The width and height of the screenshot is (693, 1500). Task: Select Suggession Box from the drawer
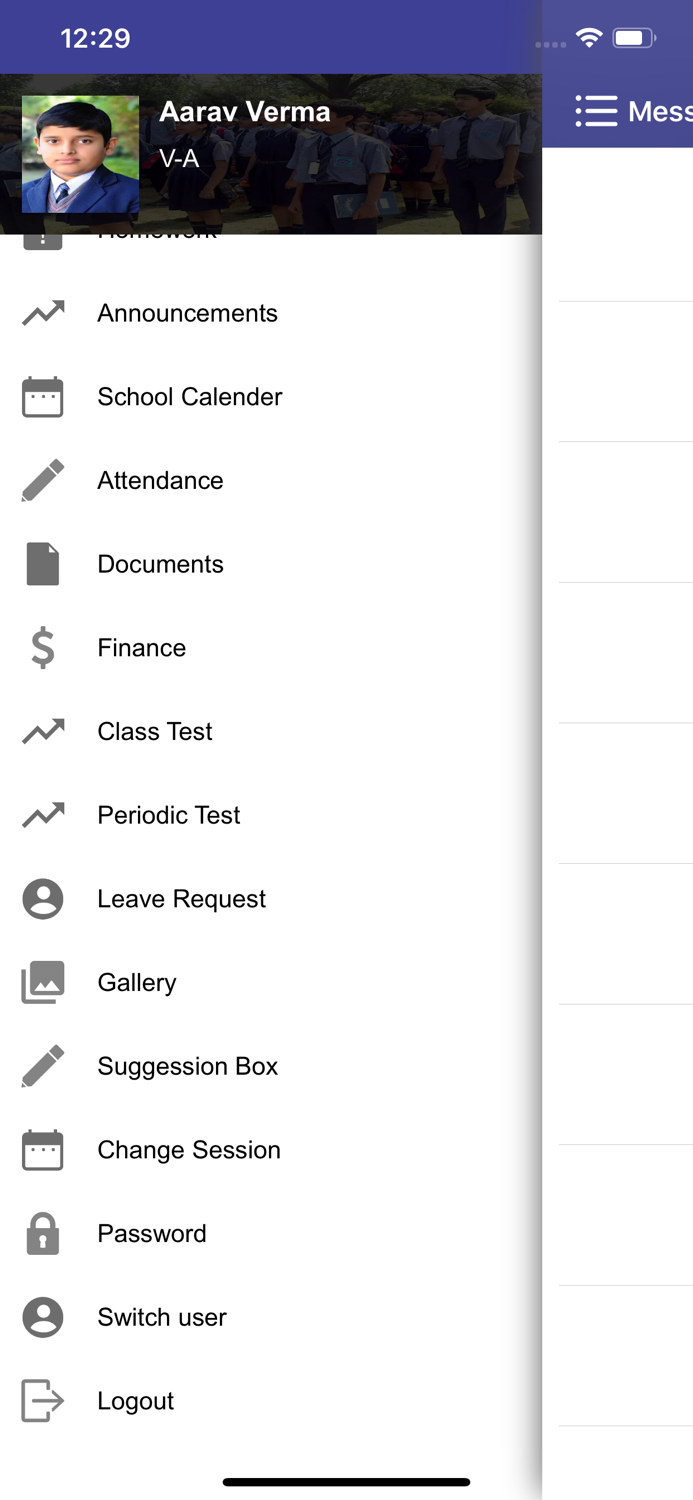(x=188, y=1066)
